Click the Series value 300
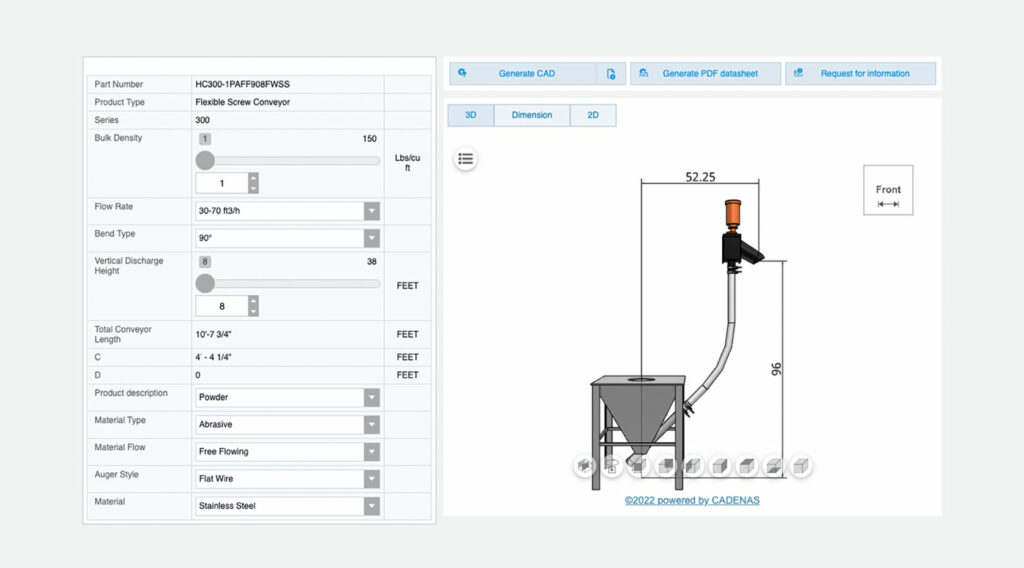 point(202,120)
